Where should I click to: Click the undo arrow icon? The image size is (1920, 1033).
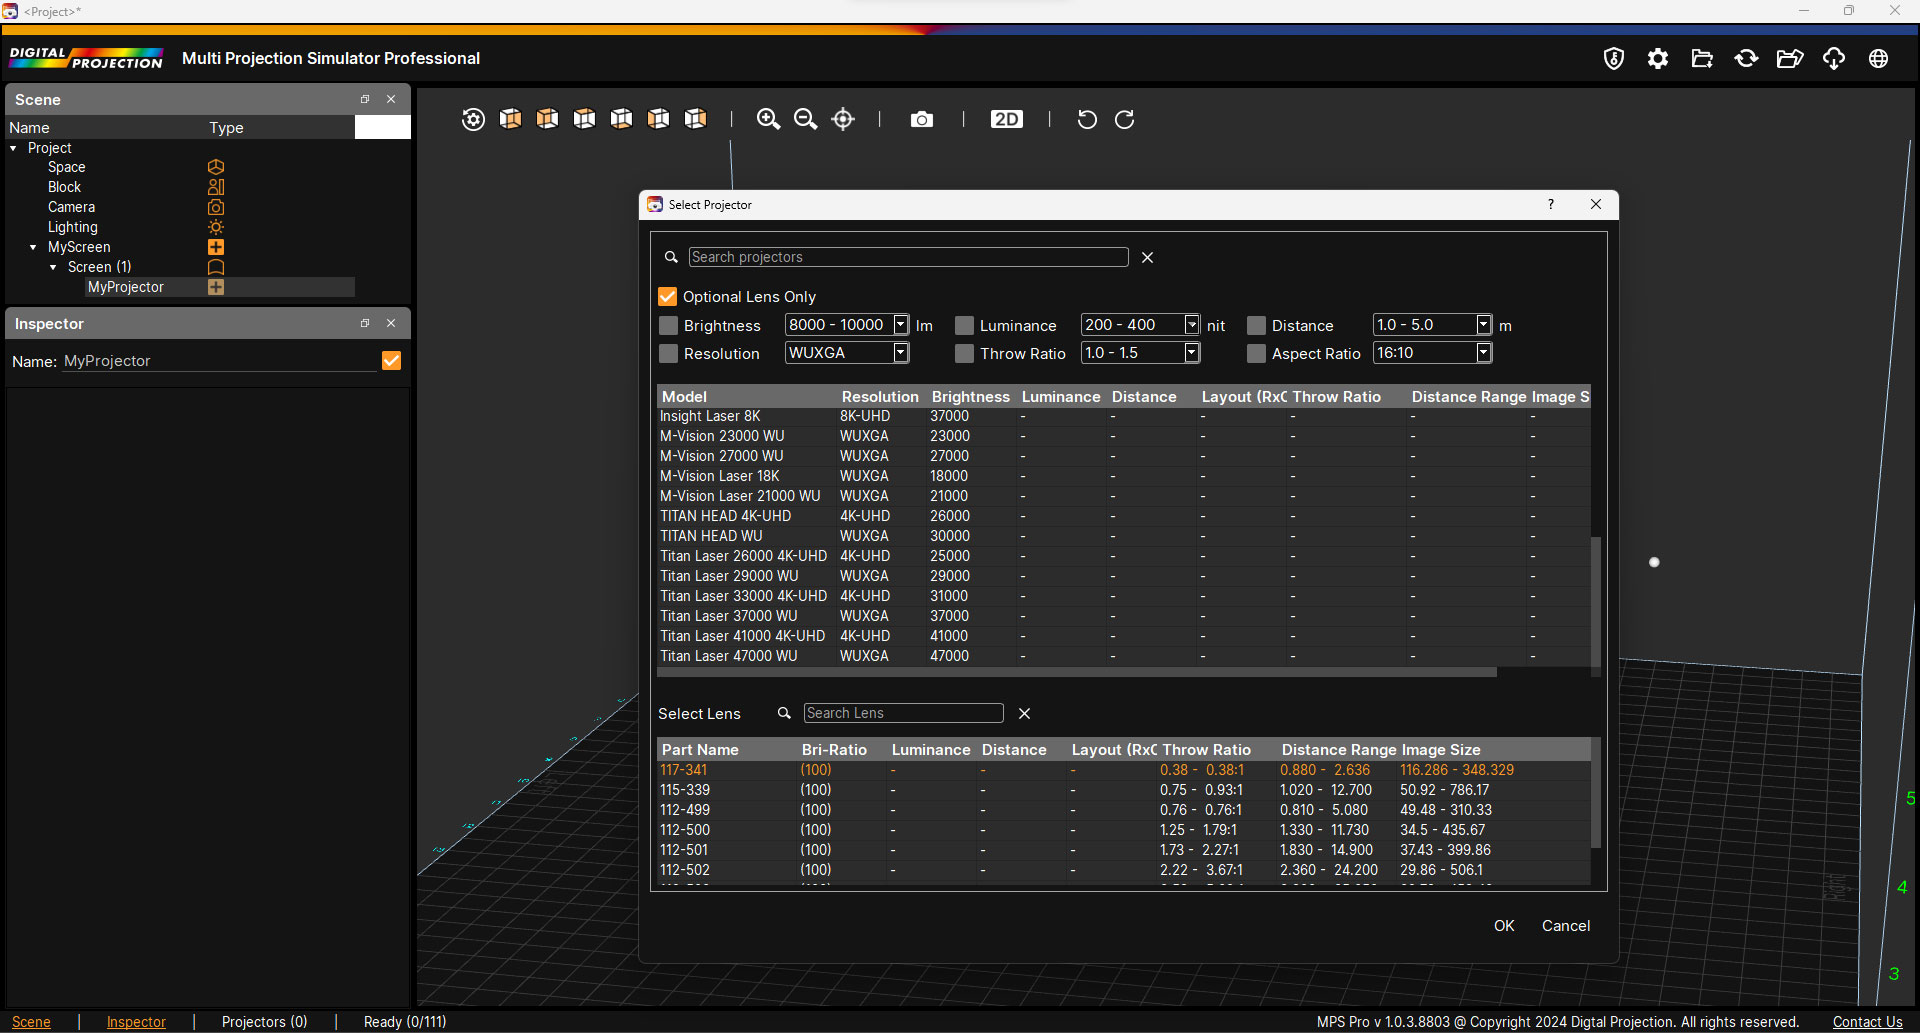(1087, 119)
